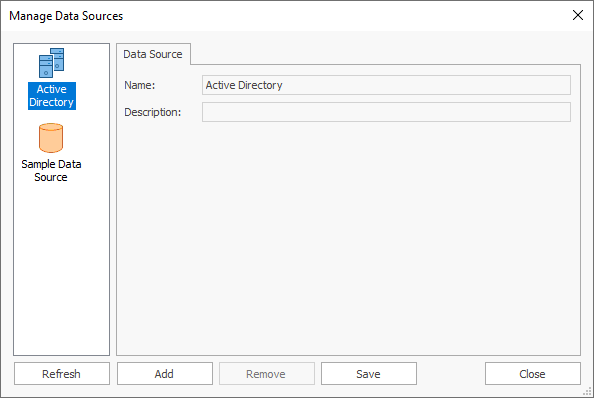Close the Manage Data Sources dialog via X
Viewport: 594px width, 398px height.
pyautogui.click(x=578, y=15)
